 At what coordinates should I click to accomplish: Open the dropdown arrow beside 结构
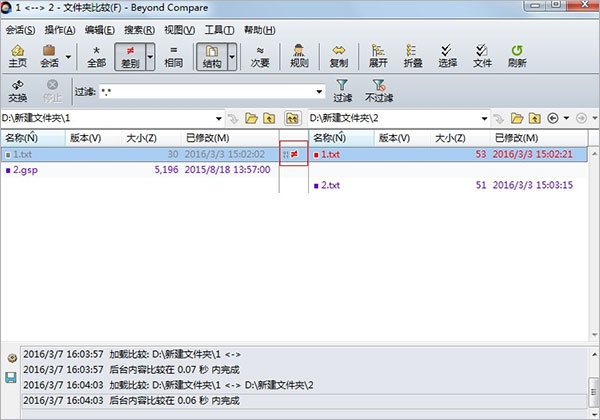[232, 57]
